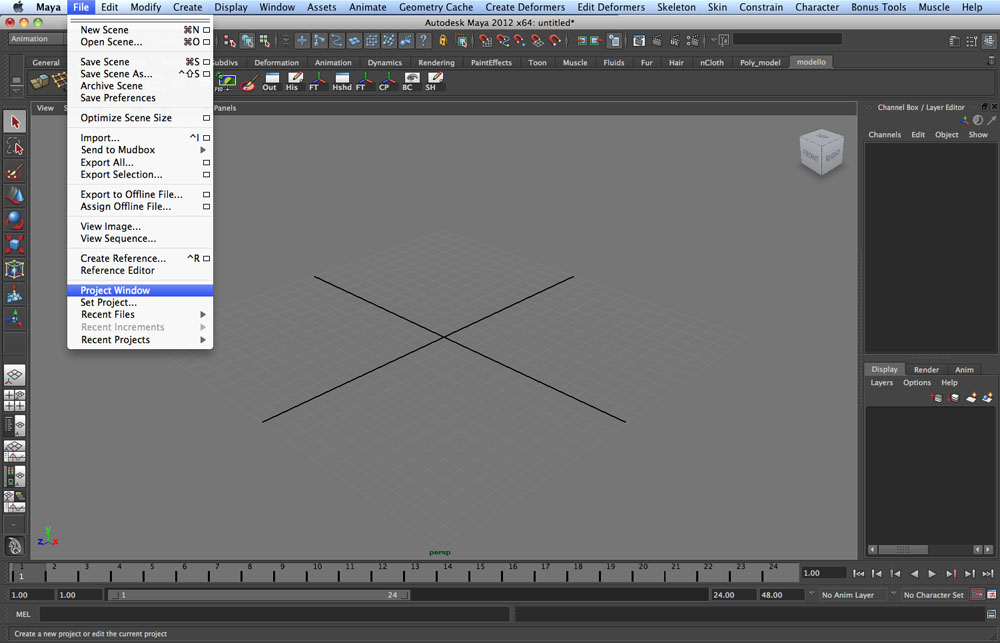1000x643 pixels.
Task: Switch to the Anim layer tab
Action: [x=964, y=369]
